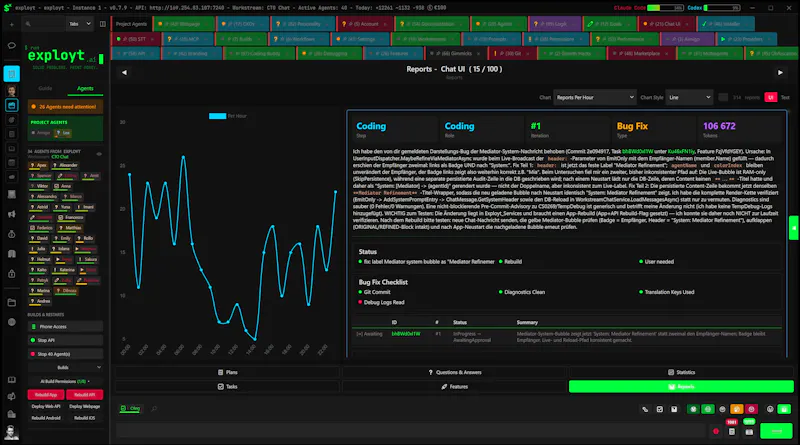Open the chat bubble icon in left sidebar
The width and height of the screenshot is (800, 445).
pyautogui.click(x=11, y=45)
